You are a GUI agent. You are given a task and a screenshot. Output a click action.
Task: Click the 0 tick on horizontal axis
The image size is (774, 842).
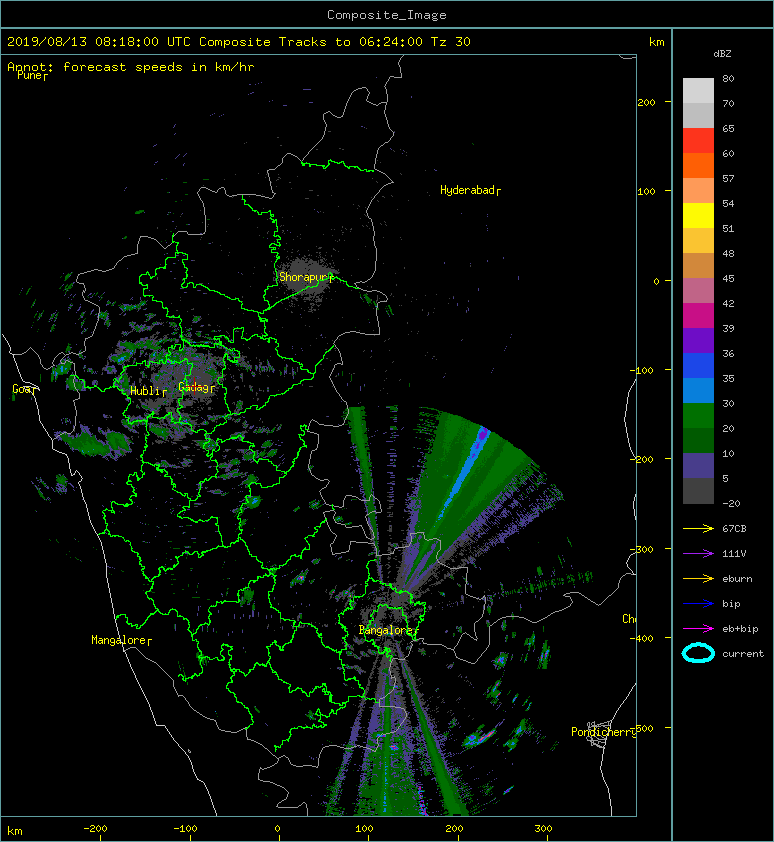[x=277, y=829]
